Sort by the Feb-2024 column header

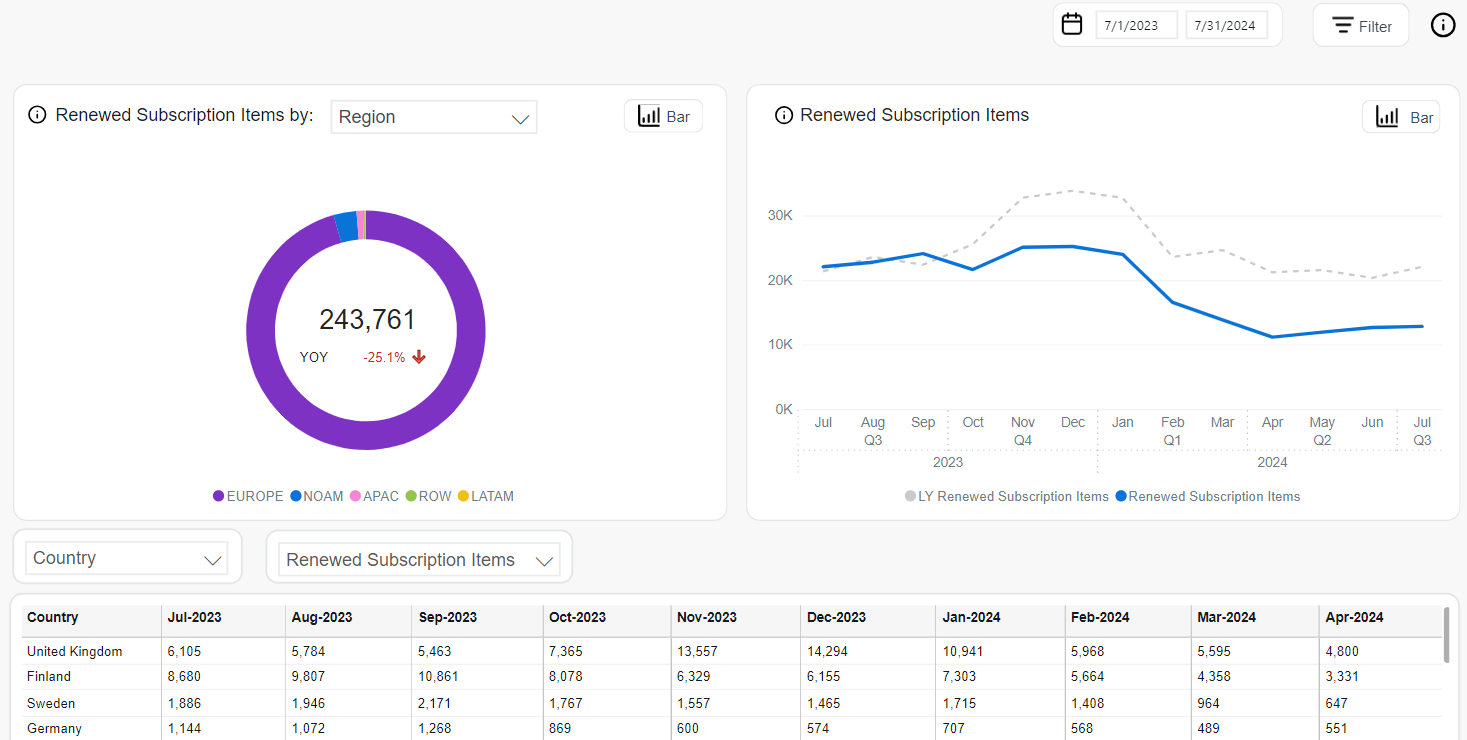click(x=1128, y=618)
